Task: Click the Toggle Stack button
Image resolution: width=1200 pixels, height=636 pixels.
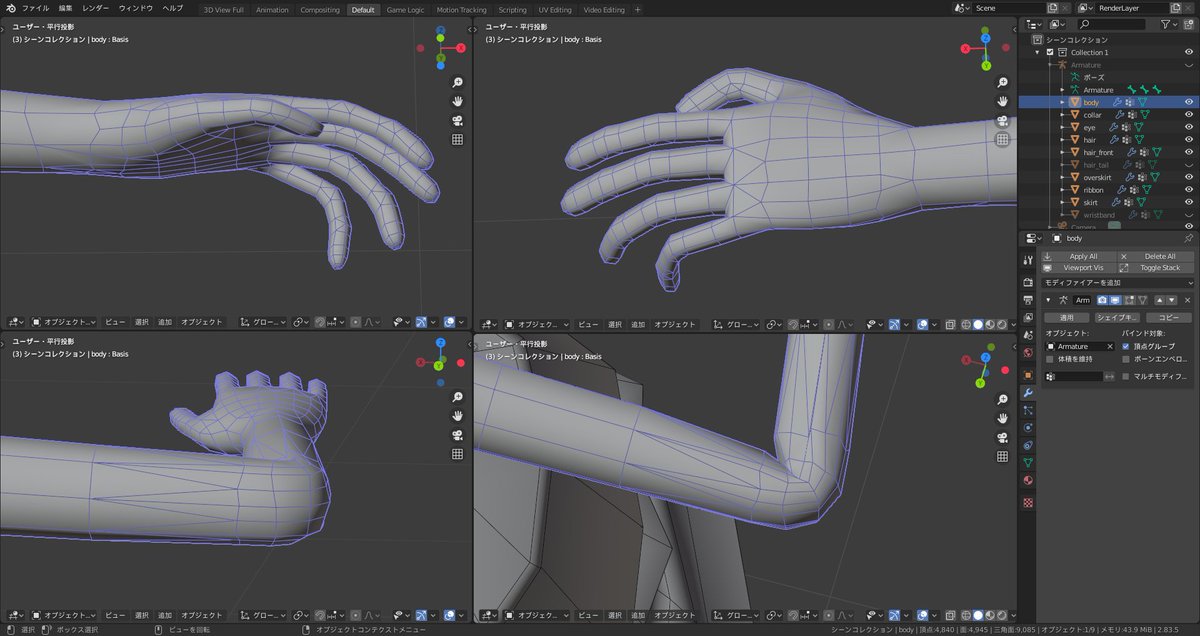Action: [x=1156, y=268]
